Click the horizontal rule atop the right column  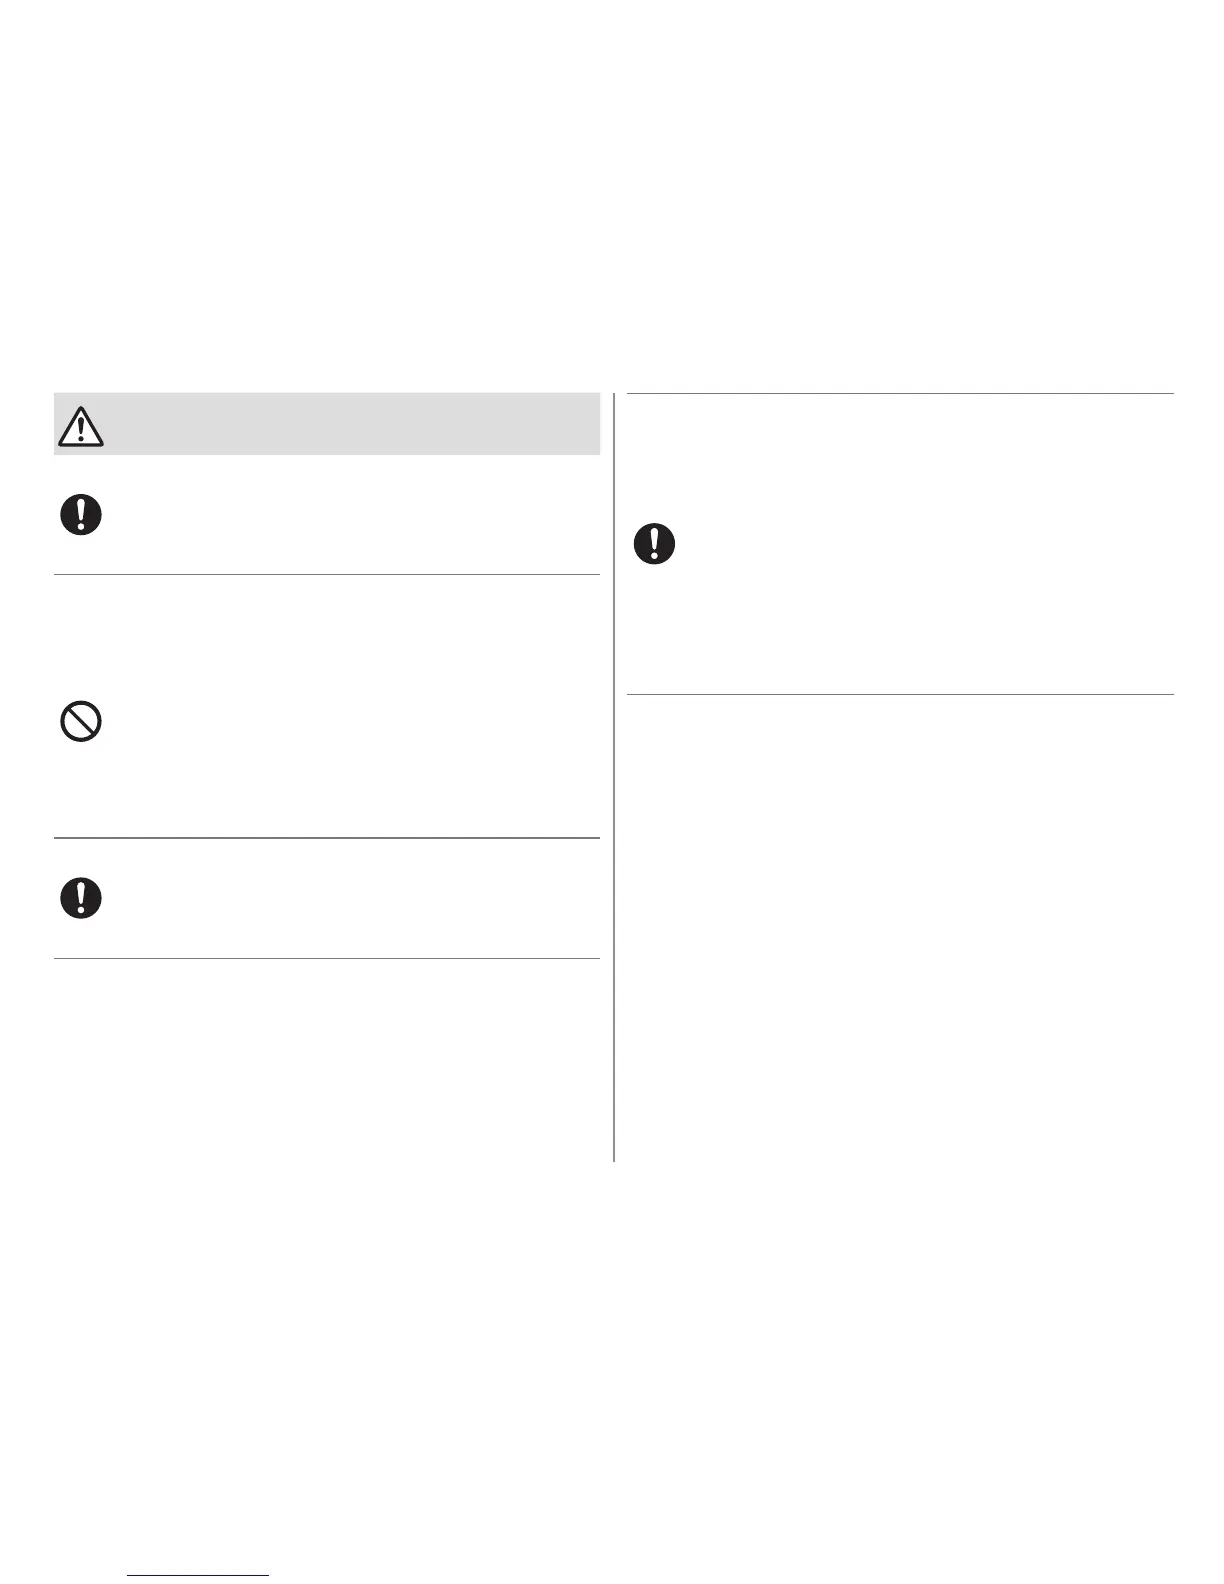click(x=900, y=393)
